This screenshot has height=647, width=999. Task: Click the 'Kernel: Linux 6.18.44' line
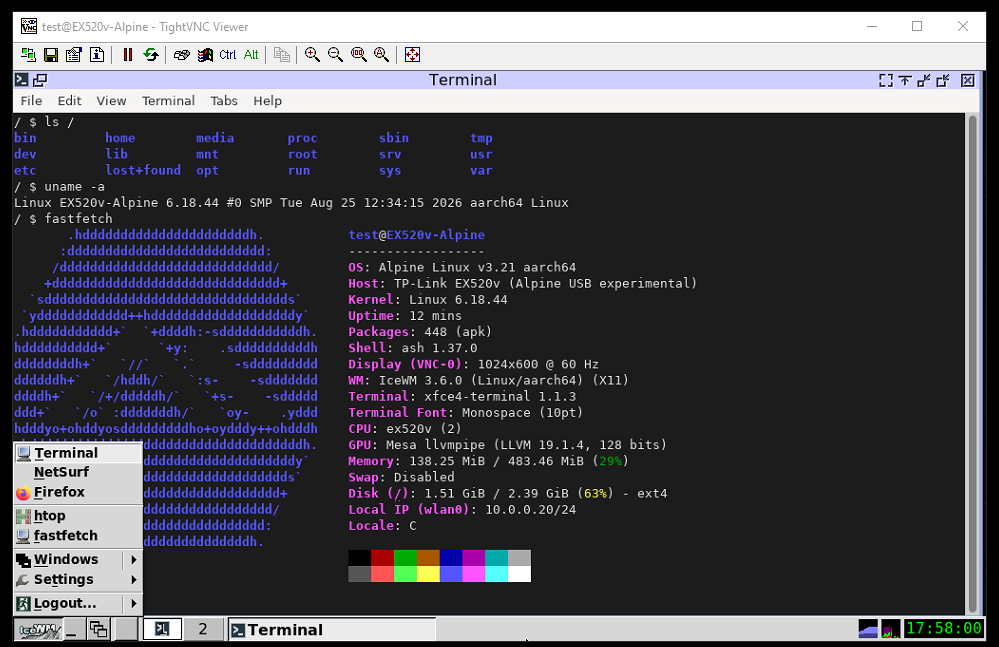pos(428,299)
